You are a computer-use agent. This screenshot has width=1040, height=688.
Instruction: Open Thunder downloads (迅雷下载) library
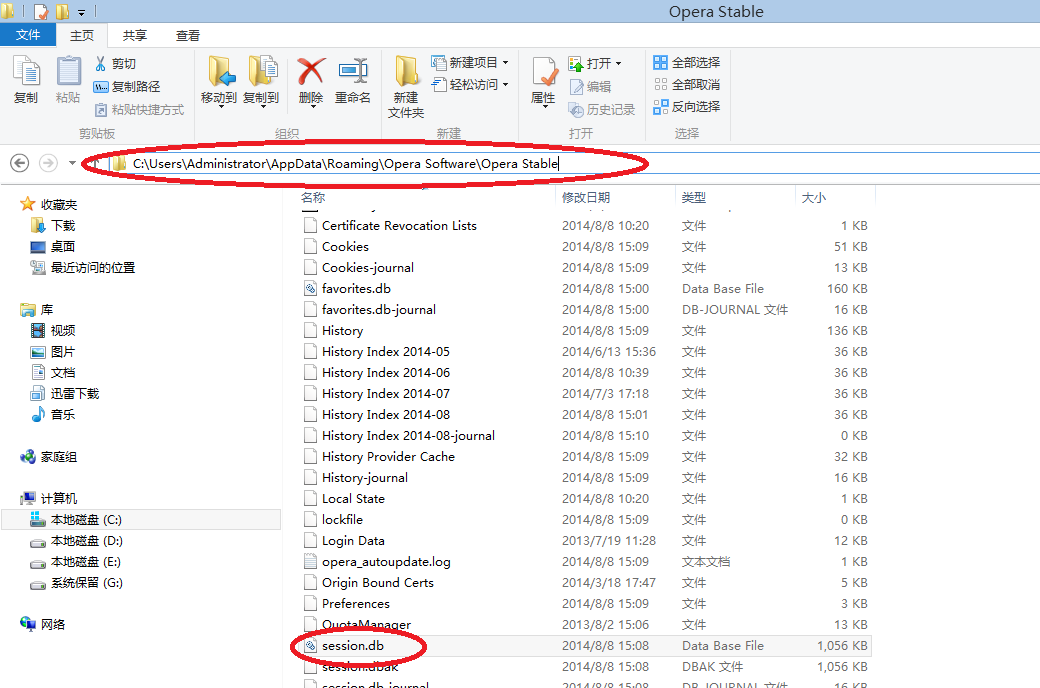65,393
